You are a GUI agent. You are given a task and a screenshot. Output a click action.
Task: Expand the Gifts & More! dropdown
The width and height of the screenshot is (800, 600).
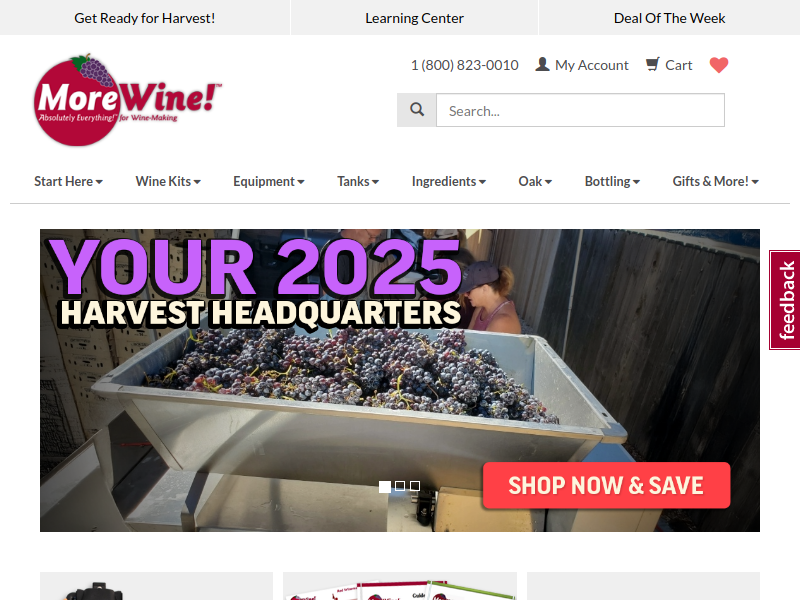[x=715, y=182]
